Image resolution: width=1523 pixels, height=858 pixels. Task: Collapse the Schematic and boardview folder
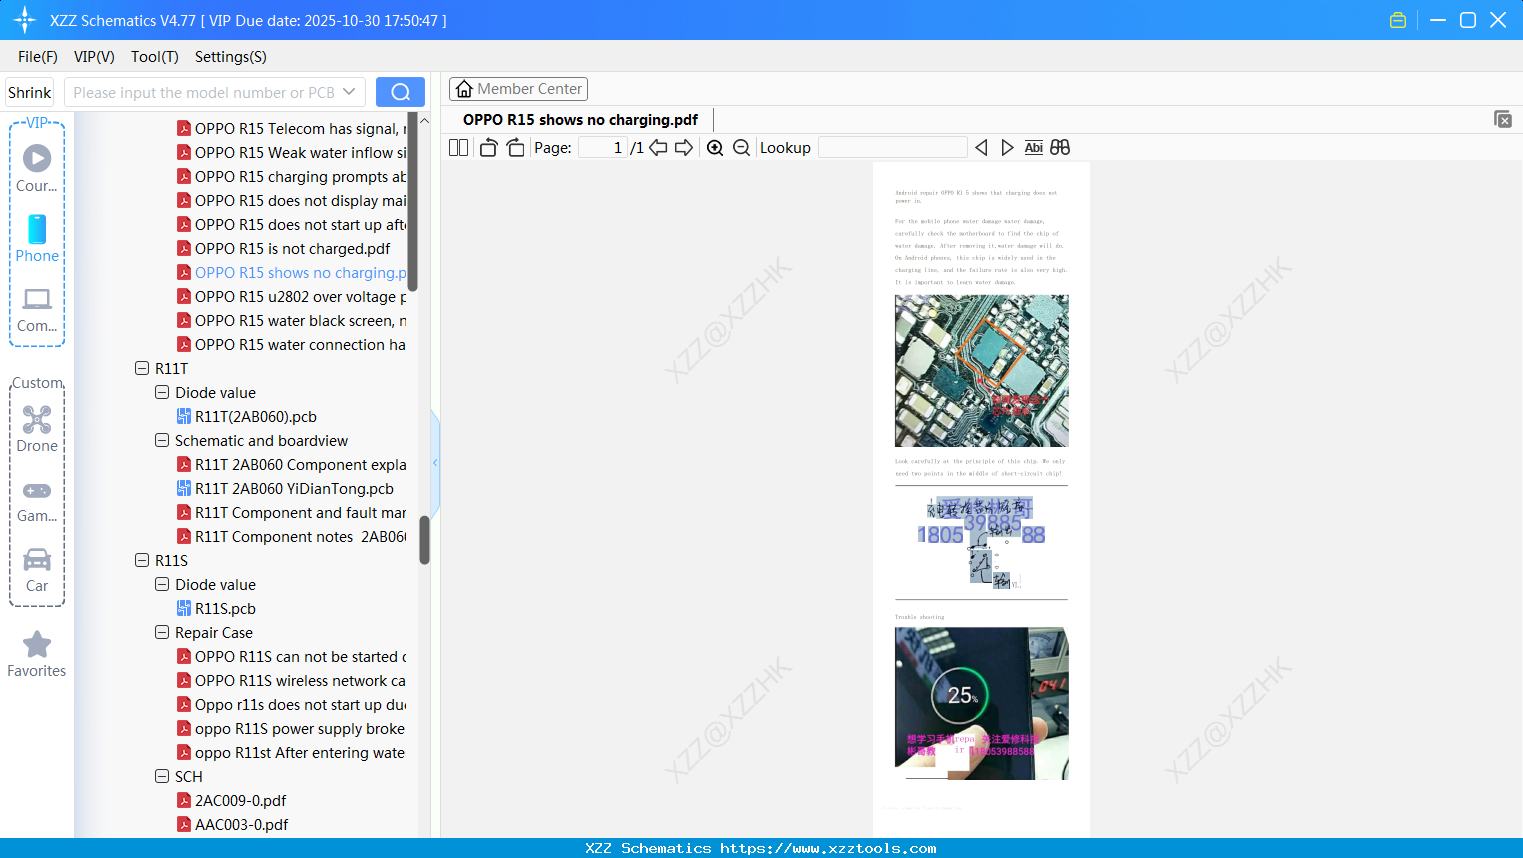(x=162, y=440)
